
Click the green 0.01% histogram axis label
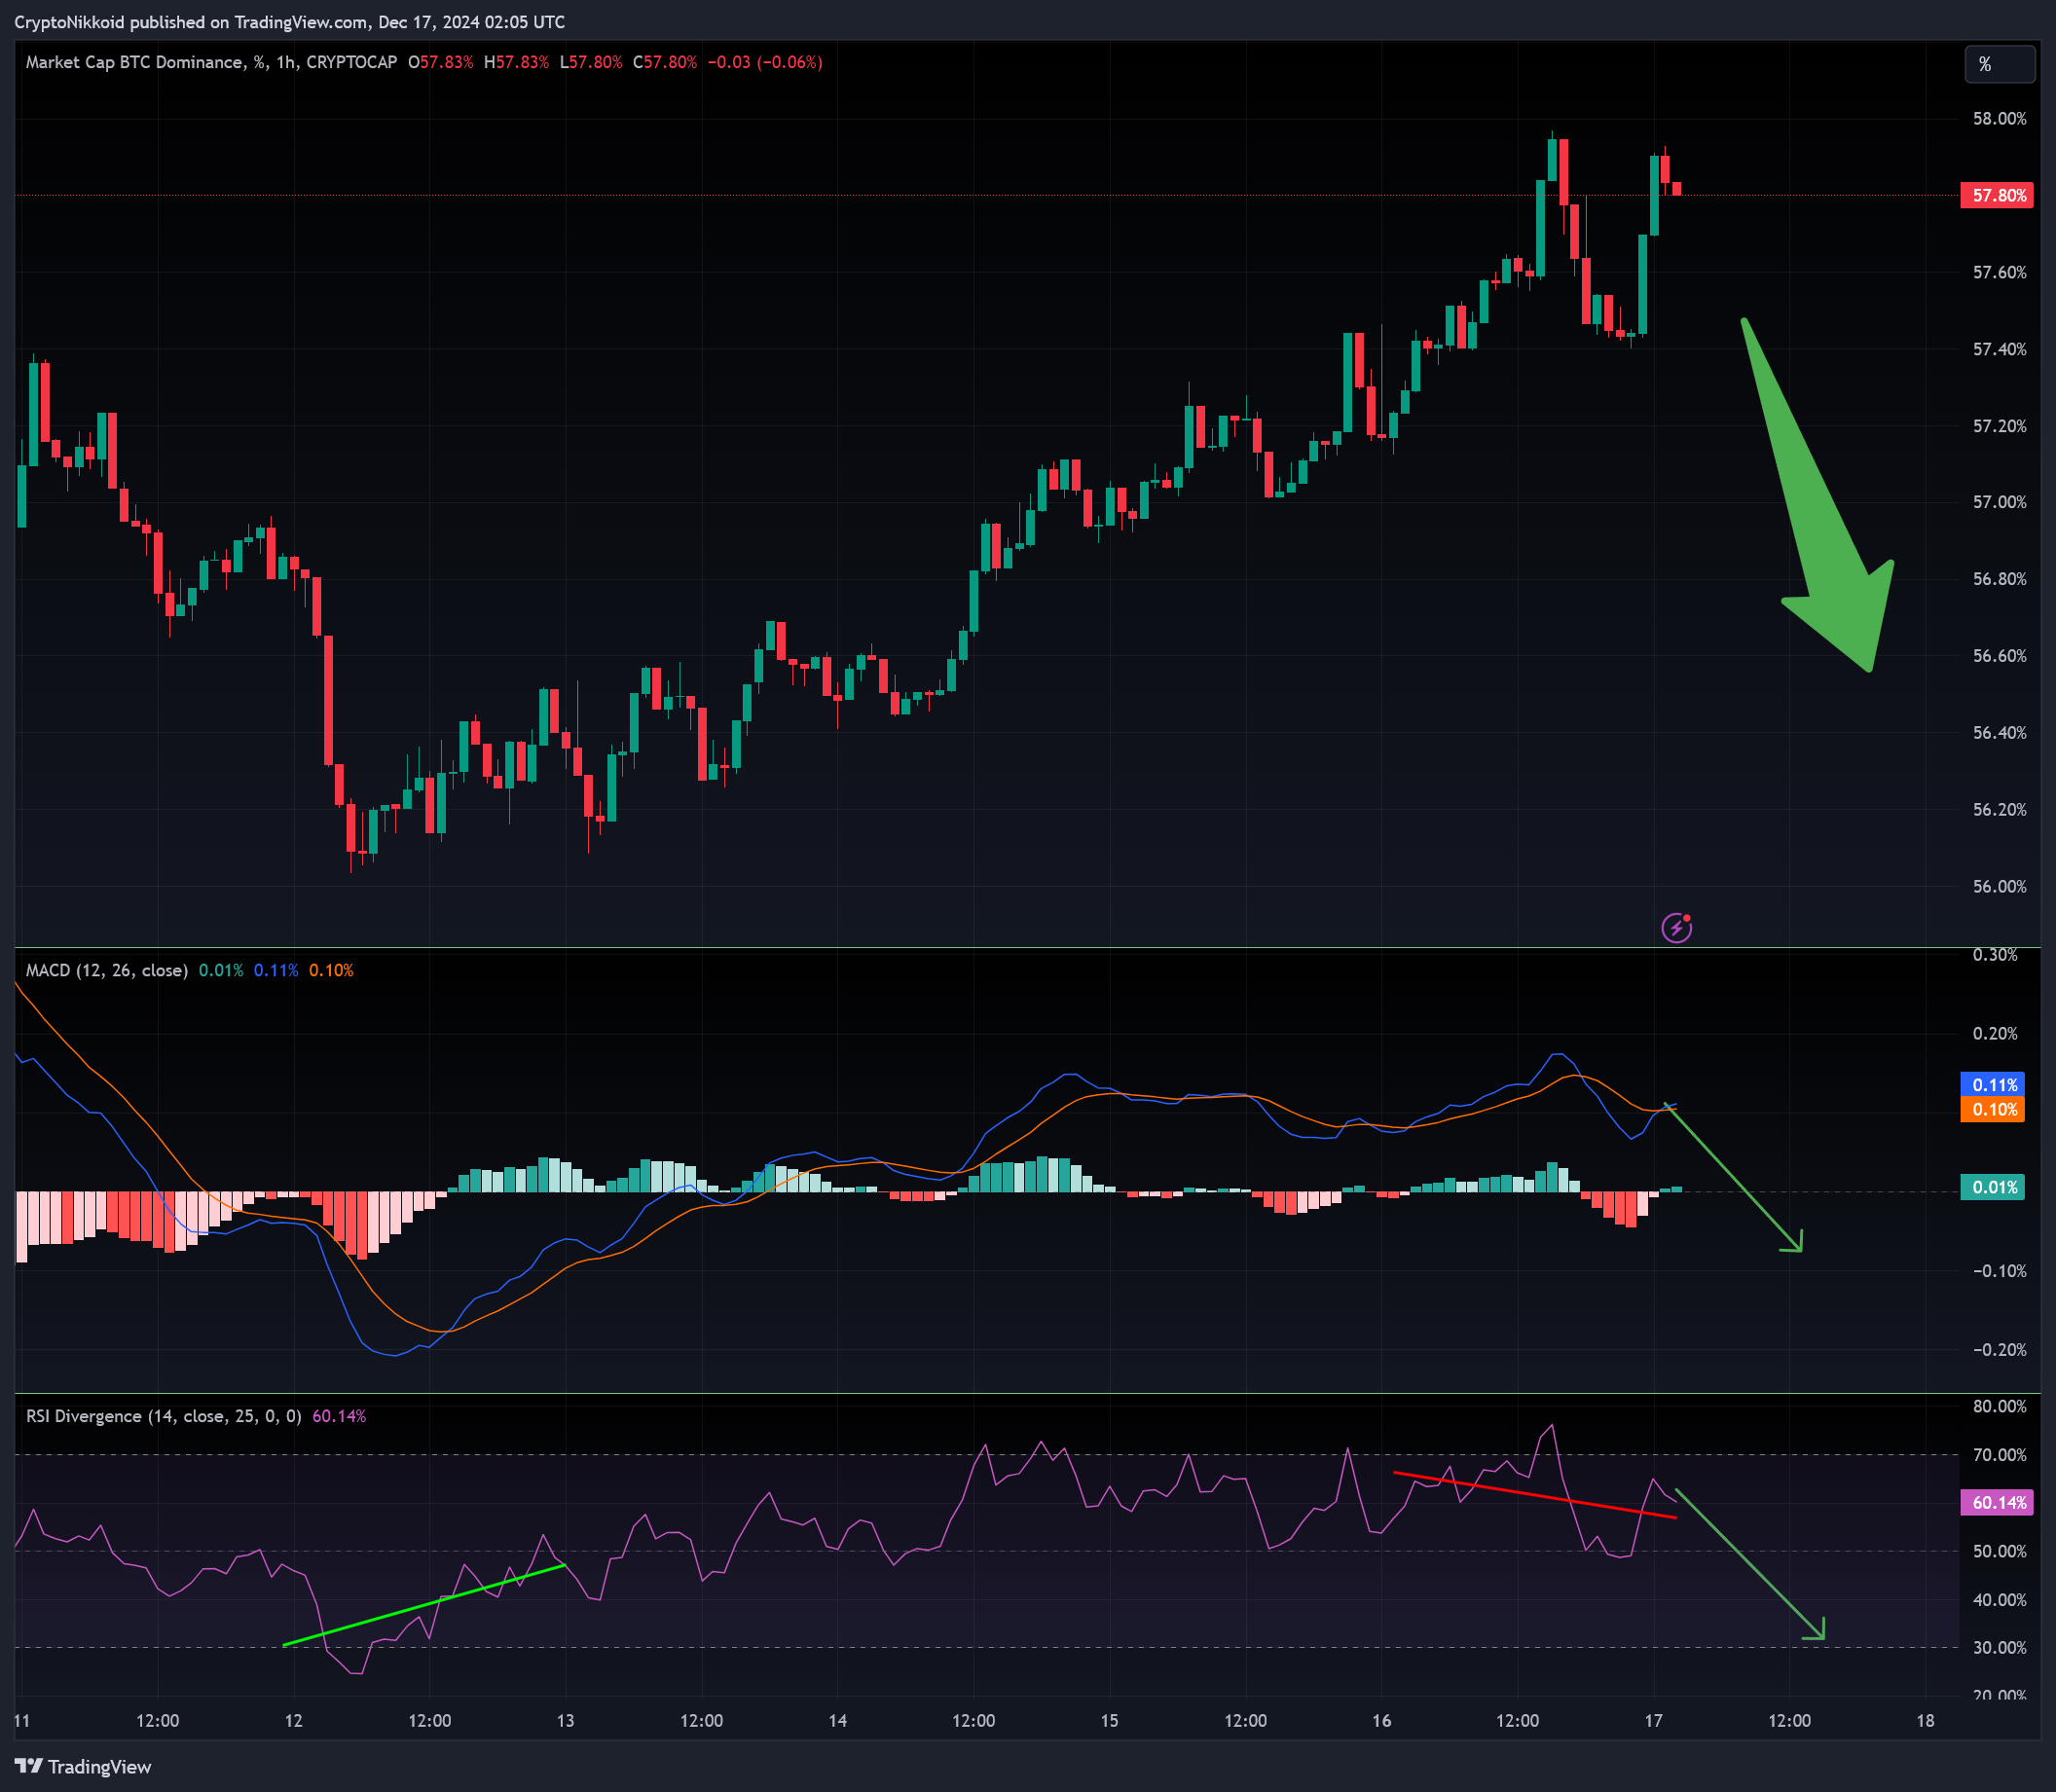point(1992,1187)
